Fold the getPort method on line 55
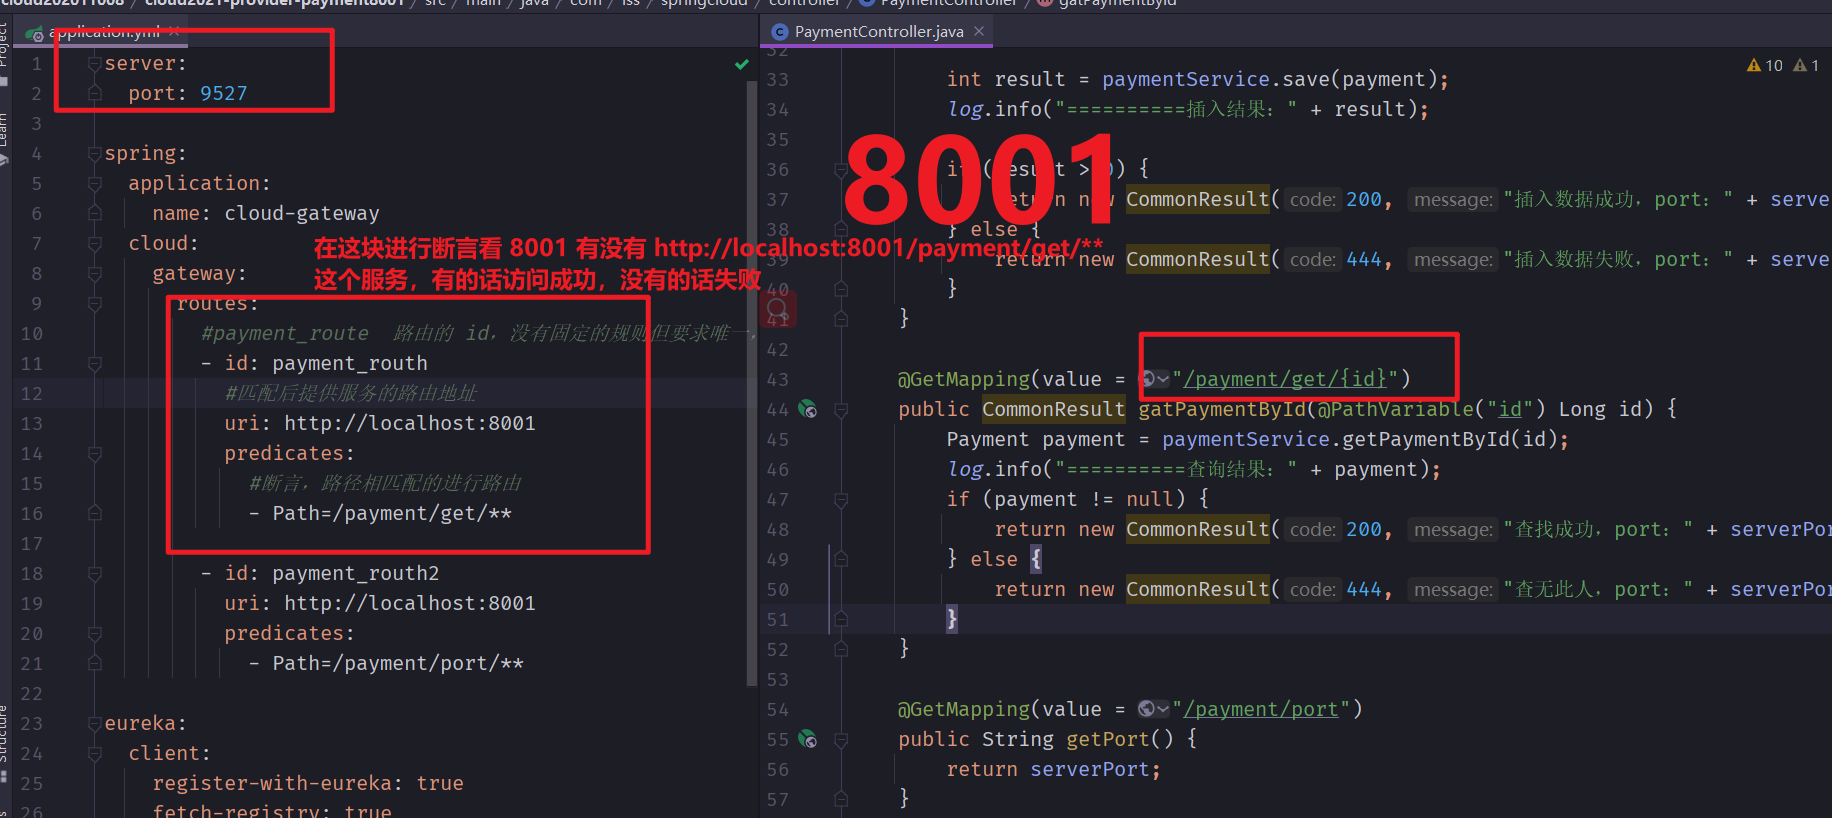 (841, 740)
